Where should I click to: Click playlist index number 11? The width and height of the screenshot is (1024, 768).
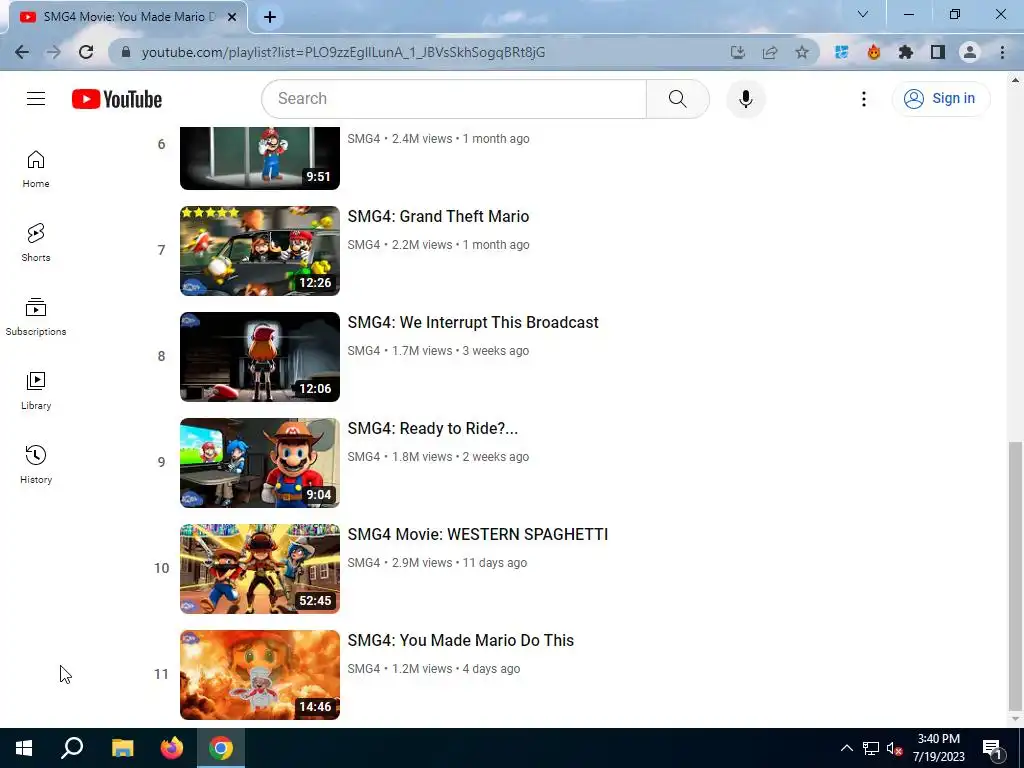(161, 675)
